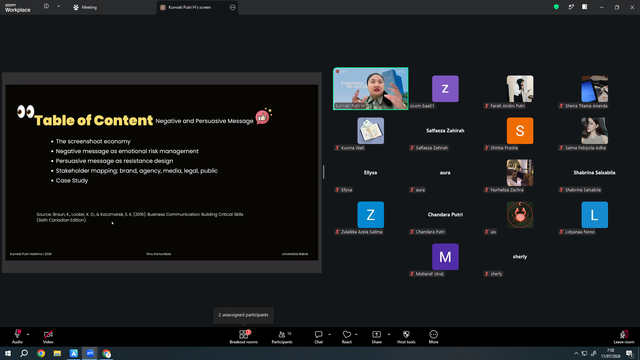This screenshot has height=360, width=640.
Task: Open Windows taskbar search
Action: (24, 353)
